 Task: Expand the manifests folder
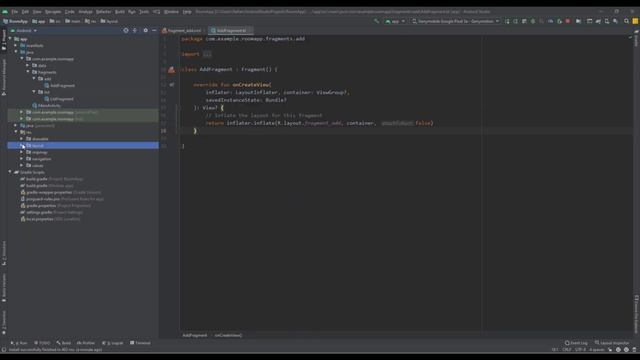click(16, 45)
